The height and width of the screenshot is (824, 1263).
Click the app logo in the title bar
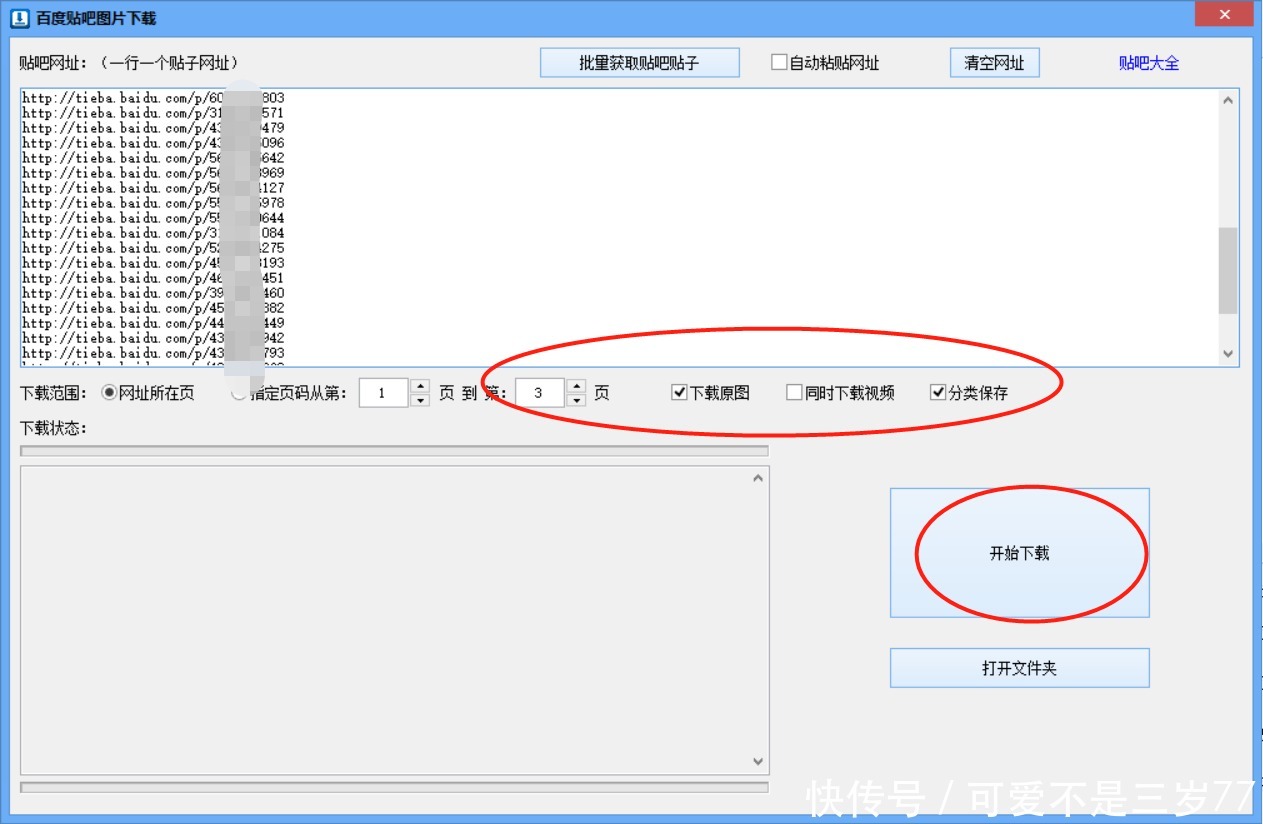[x=18, y=15]
